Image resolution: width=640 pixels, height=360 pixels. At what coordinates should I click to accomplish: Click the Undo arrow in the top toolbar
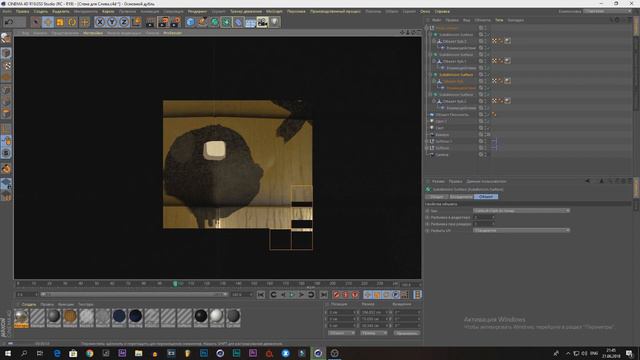9,22
